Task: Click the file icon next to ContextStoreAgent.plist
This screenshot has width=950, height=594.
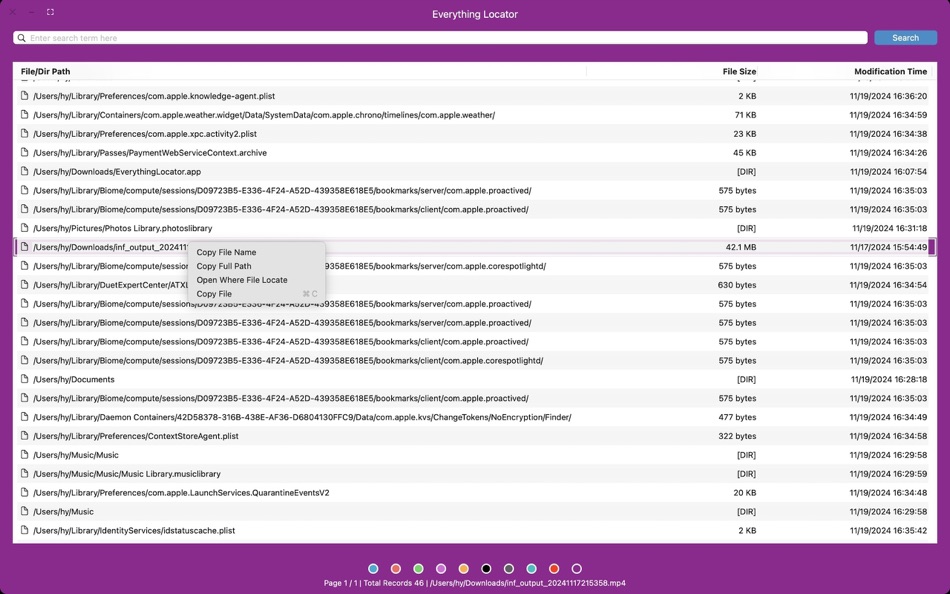Action: pos(24,436)
